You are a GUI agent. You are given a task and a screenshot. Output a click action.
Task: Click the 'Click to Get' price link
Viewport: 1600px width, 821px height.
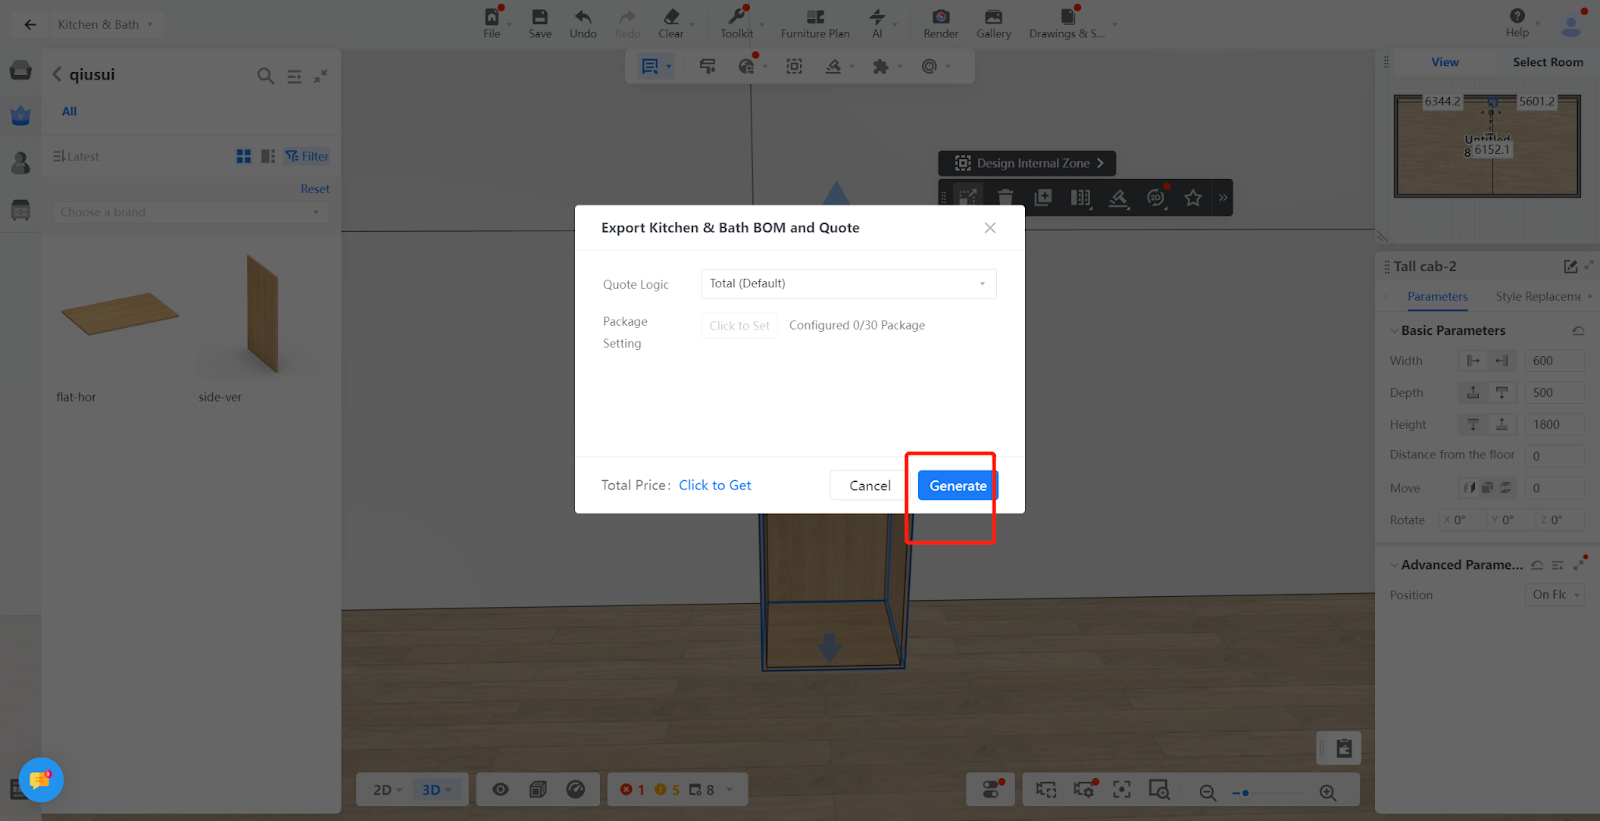pos(715,485)
